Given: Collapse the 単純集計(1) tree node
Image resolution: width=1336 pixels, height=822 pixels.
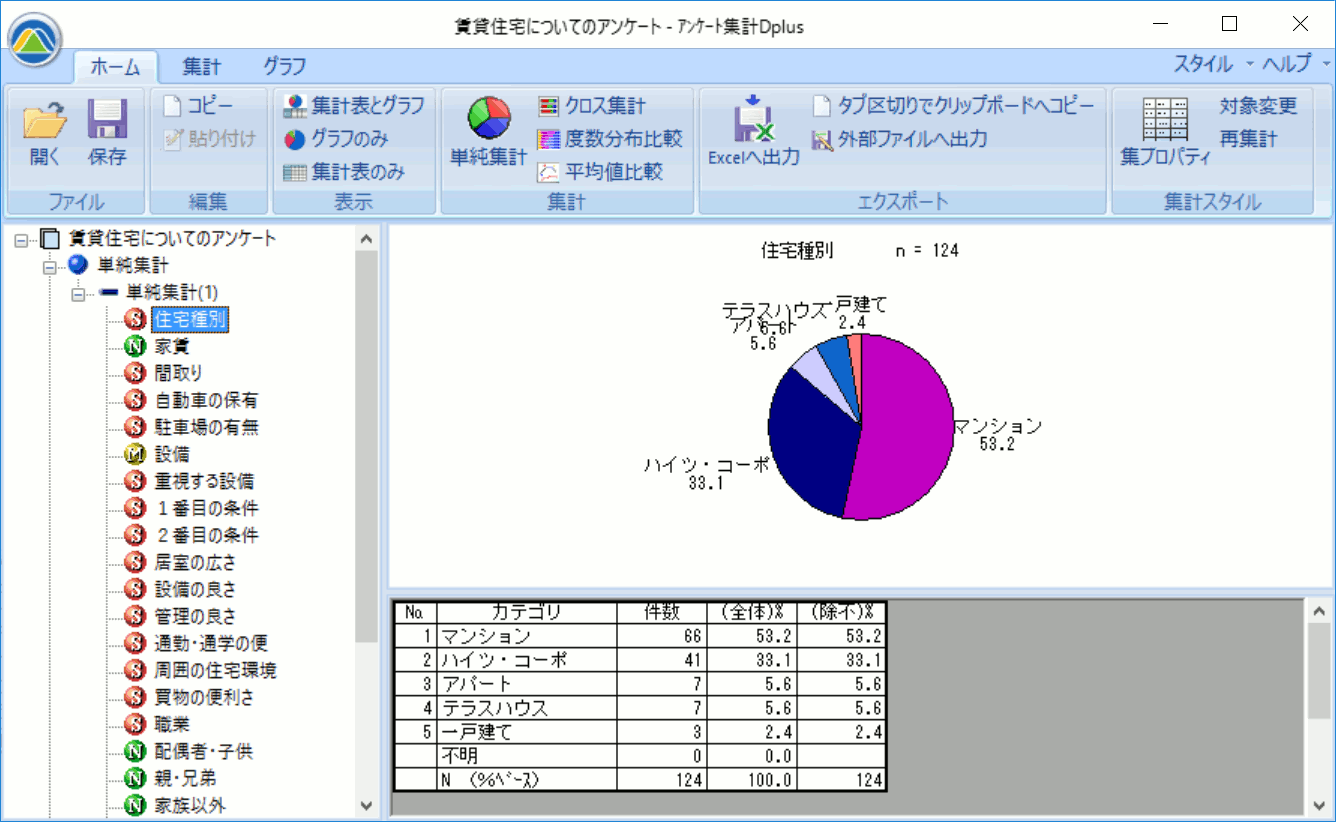Looking at the screenshot, I should pyautogui.click(x=76, y=293).
